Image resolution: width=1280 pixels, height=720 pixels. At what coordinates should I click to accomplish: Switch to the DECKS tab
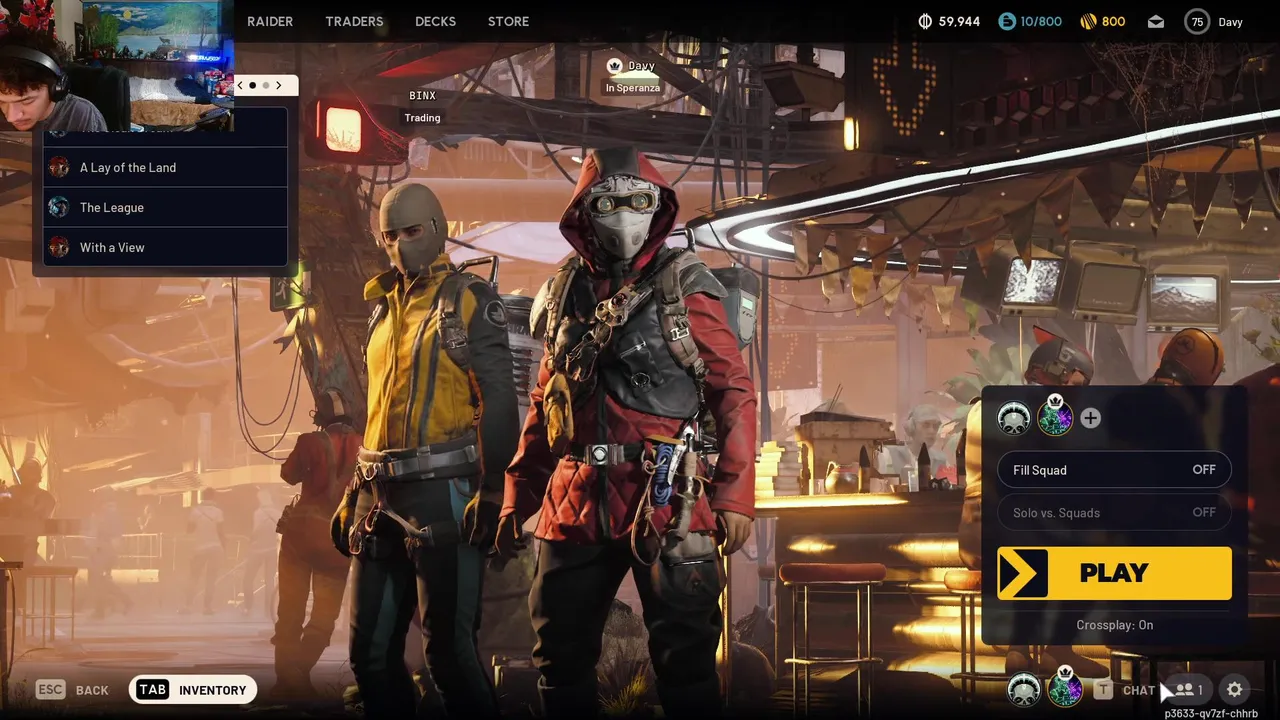point(435,21)
